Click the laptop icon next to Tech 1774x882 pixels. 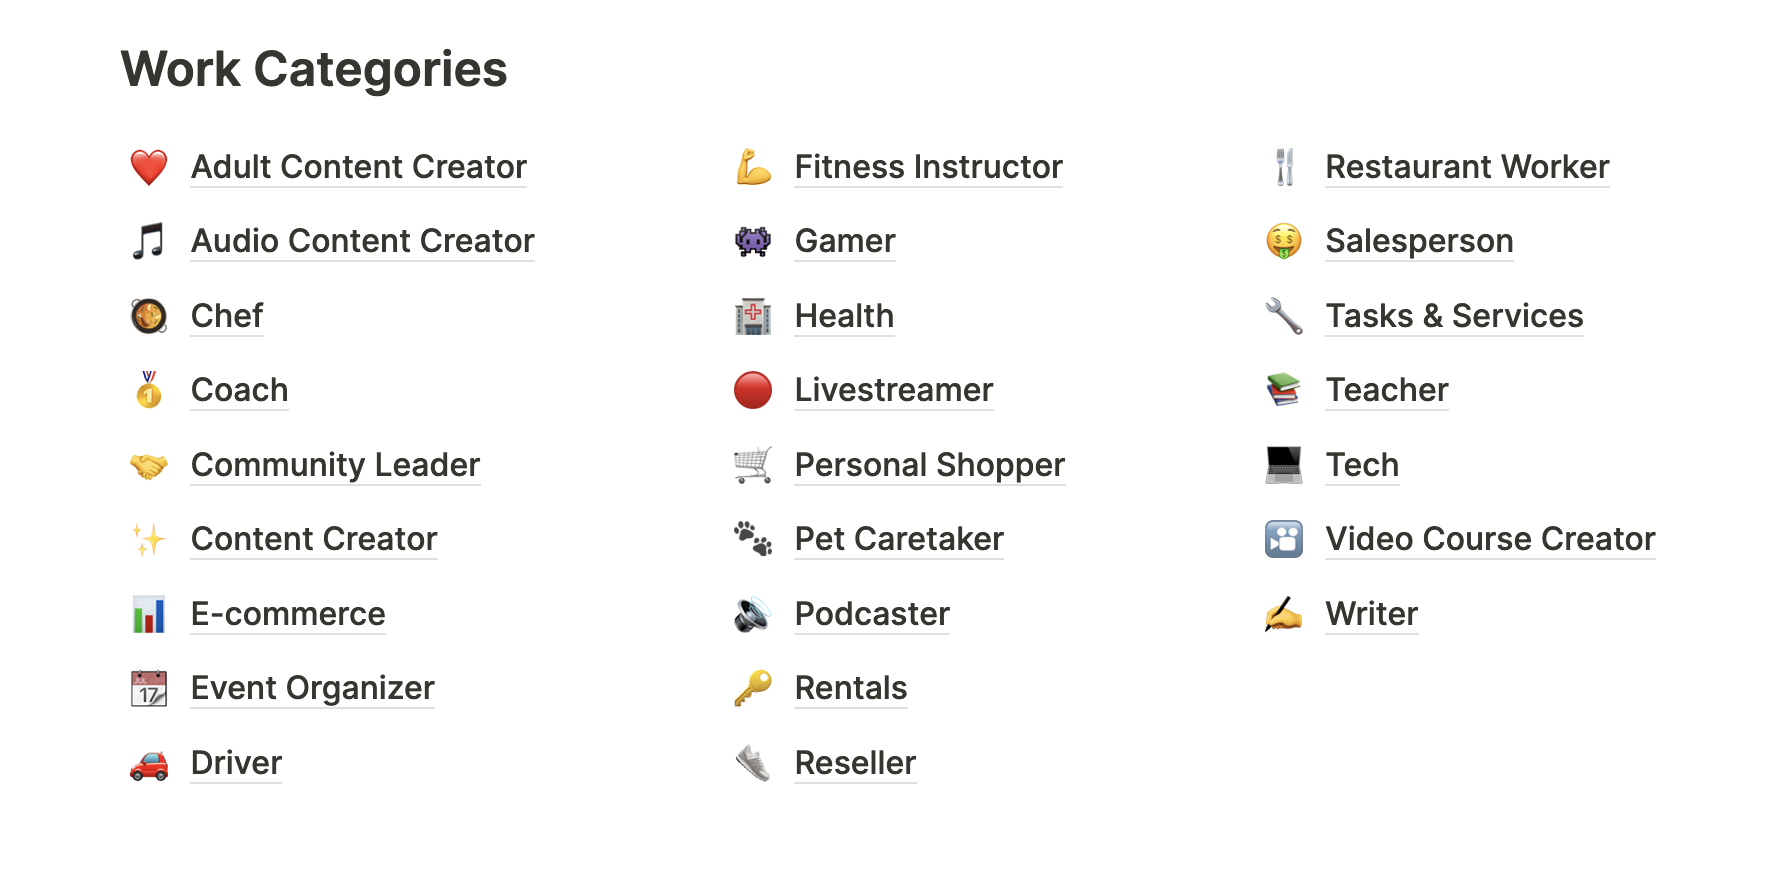[1283, 465]
